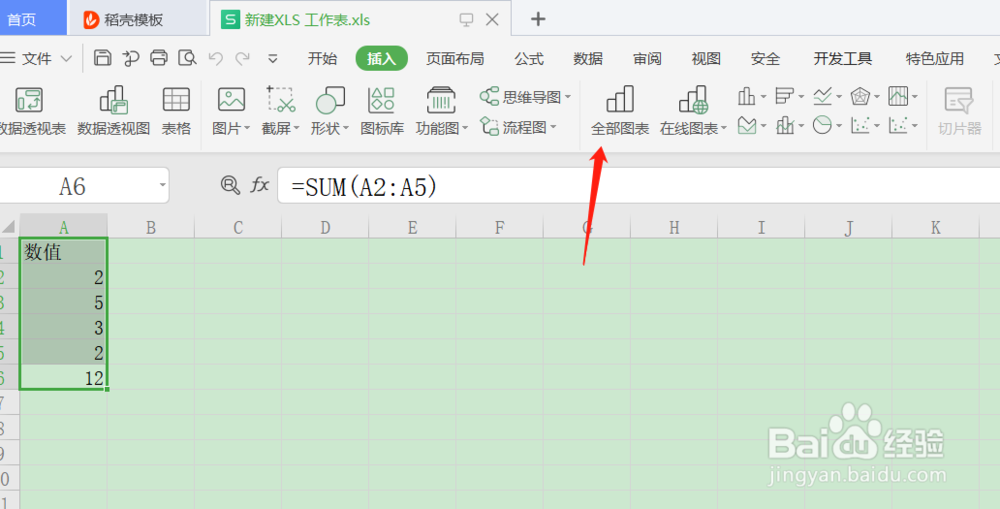Expand the 图片 dropdown arrow
Image resolution: width=1000 pixels, height=509 pixels.
[247, 128]
